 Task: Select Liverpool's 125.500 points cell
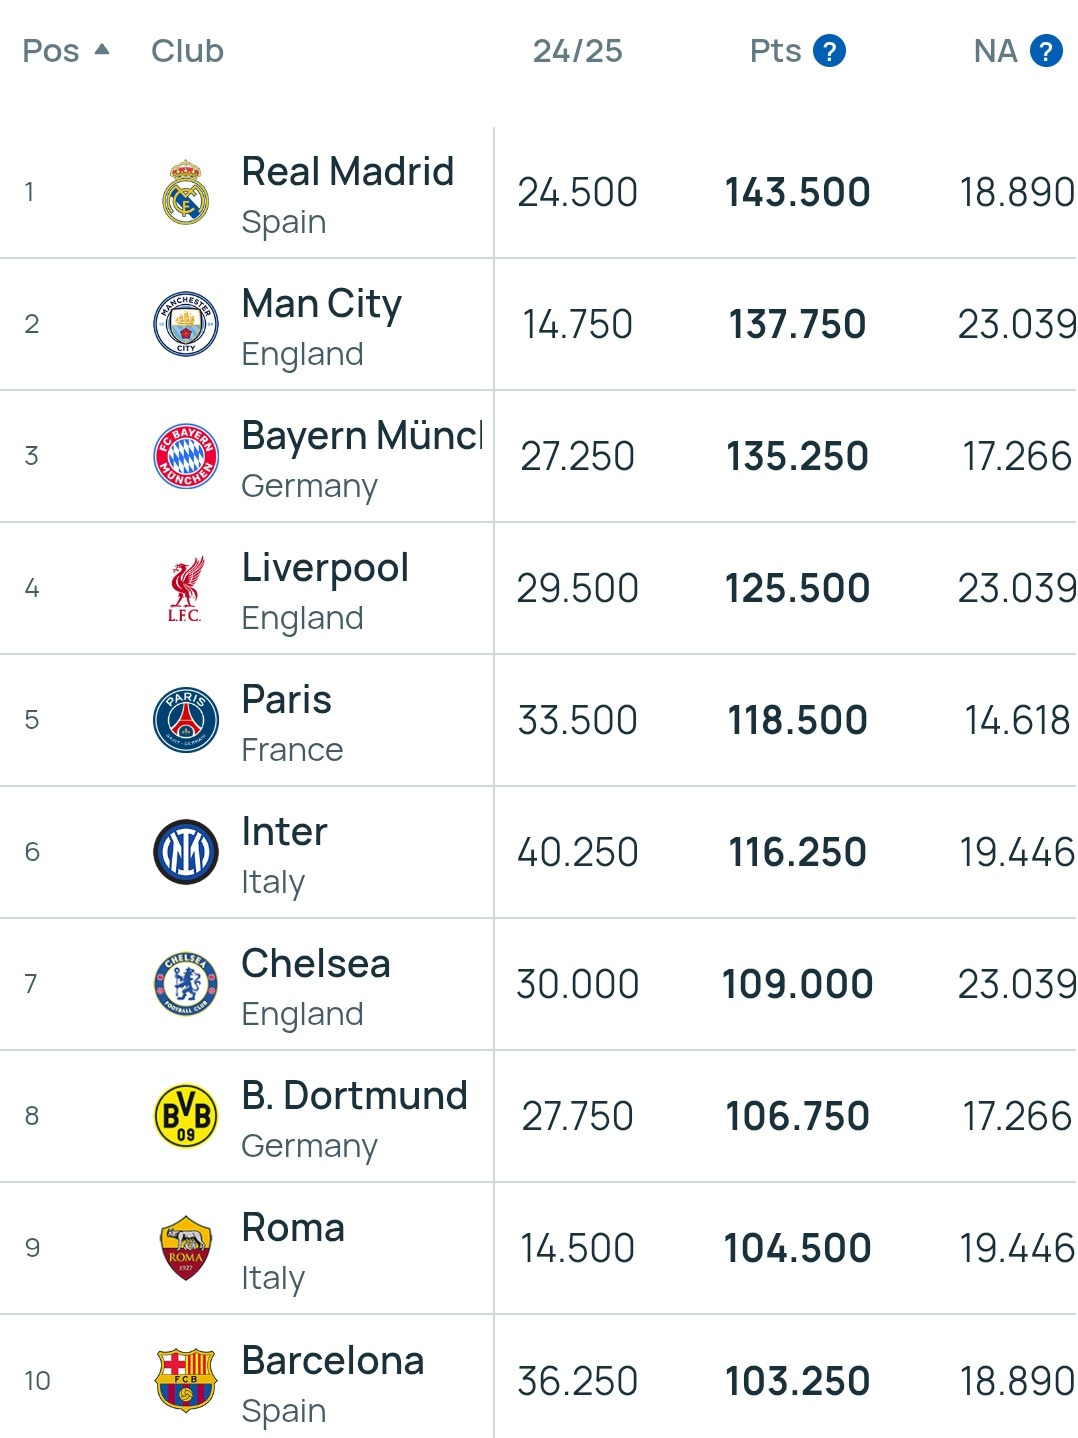click(797, 588)
